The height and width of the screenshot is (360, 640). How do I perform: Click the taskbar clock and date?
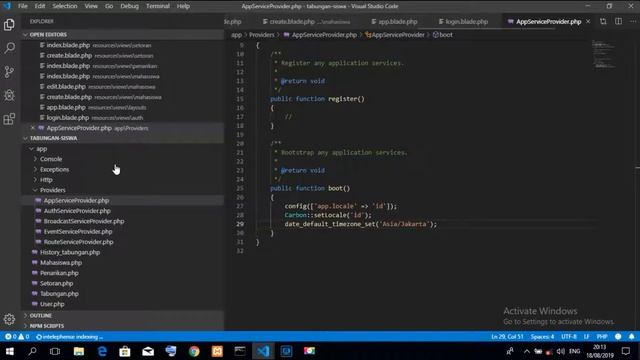point(600,351)
